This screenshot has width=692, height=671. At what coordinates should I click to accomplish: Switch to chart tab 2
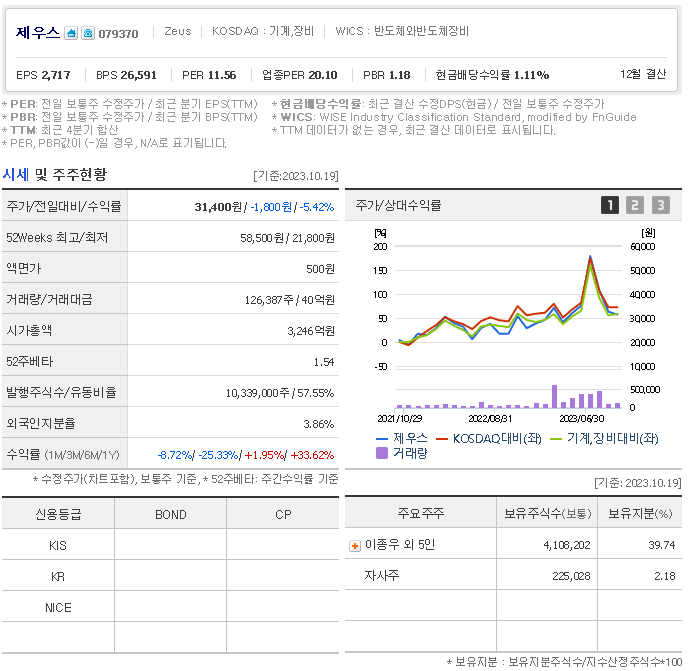click(635, 205)
